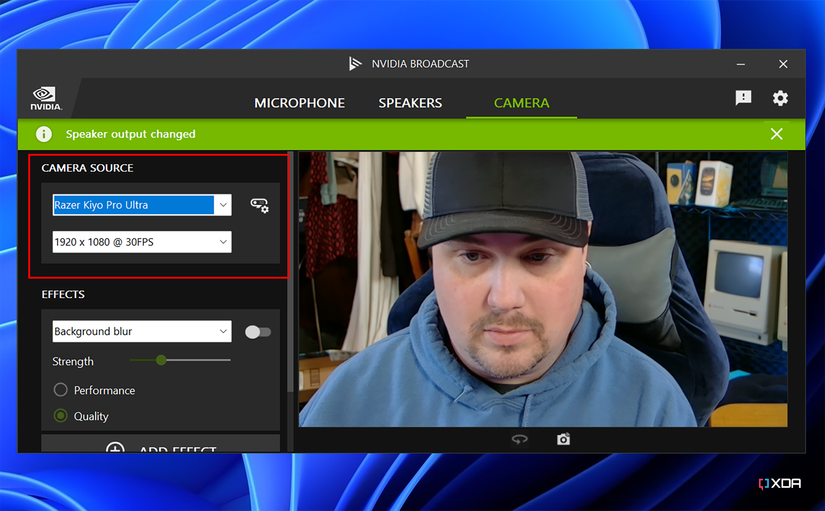Close the NVIDIA Broadcast window
The width and height of the screenshot is (825, 511).
click(783, 64)
